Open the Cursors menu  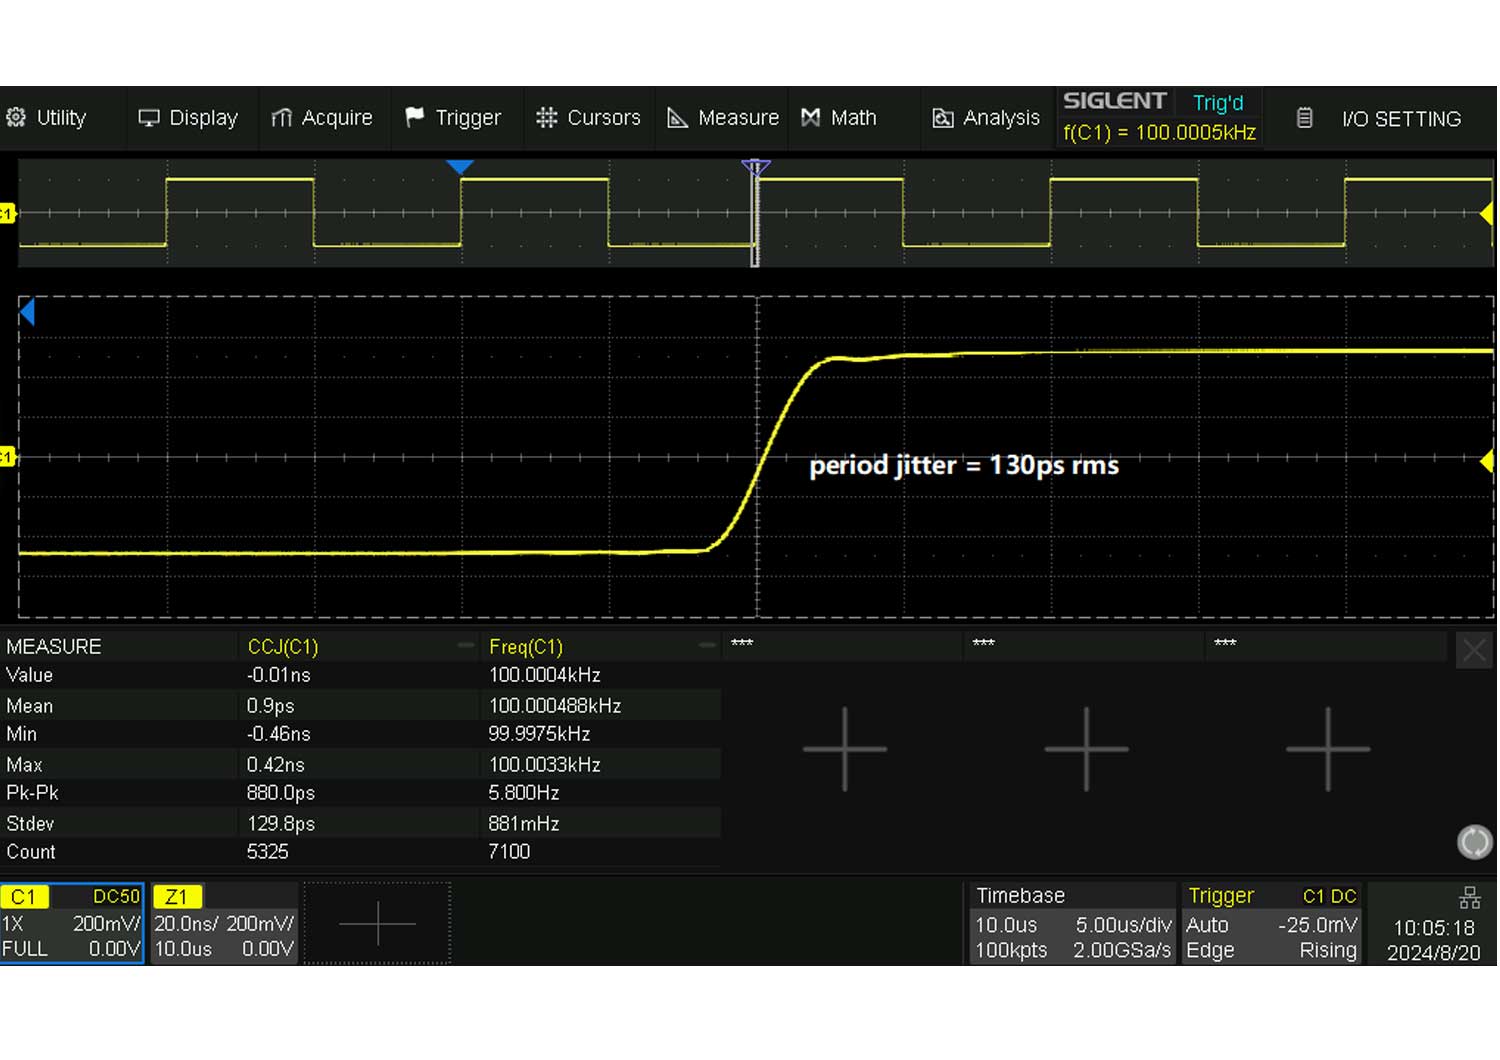(x=588, y=118)
